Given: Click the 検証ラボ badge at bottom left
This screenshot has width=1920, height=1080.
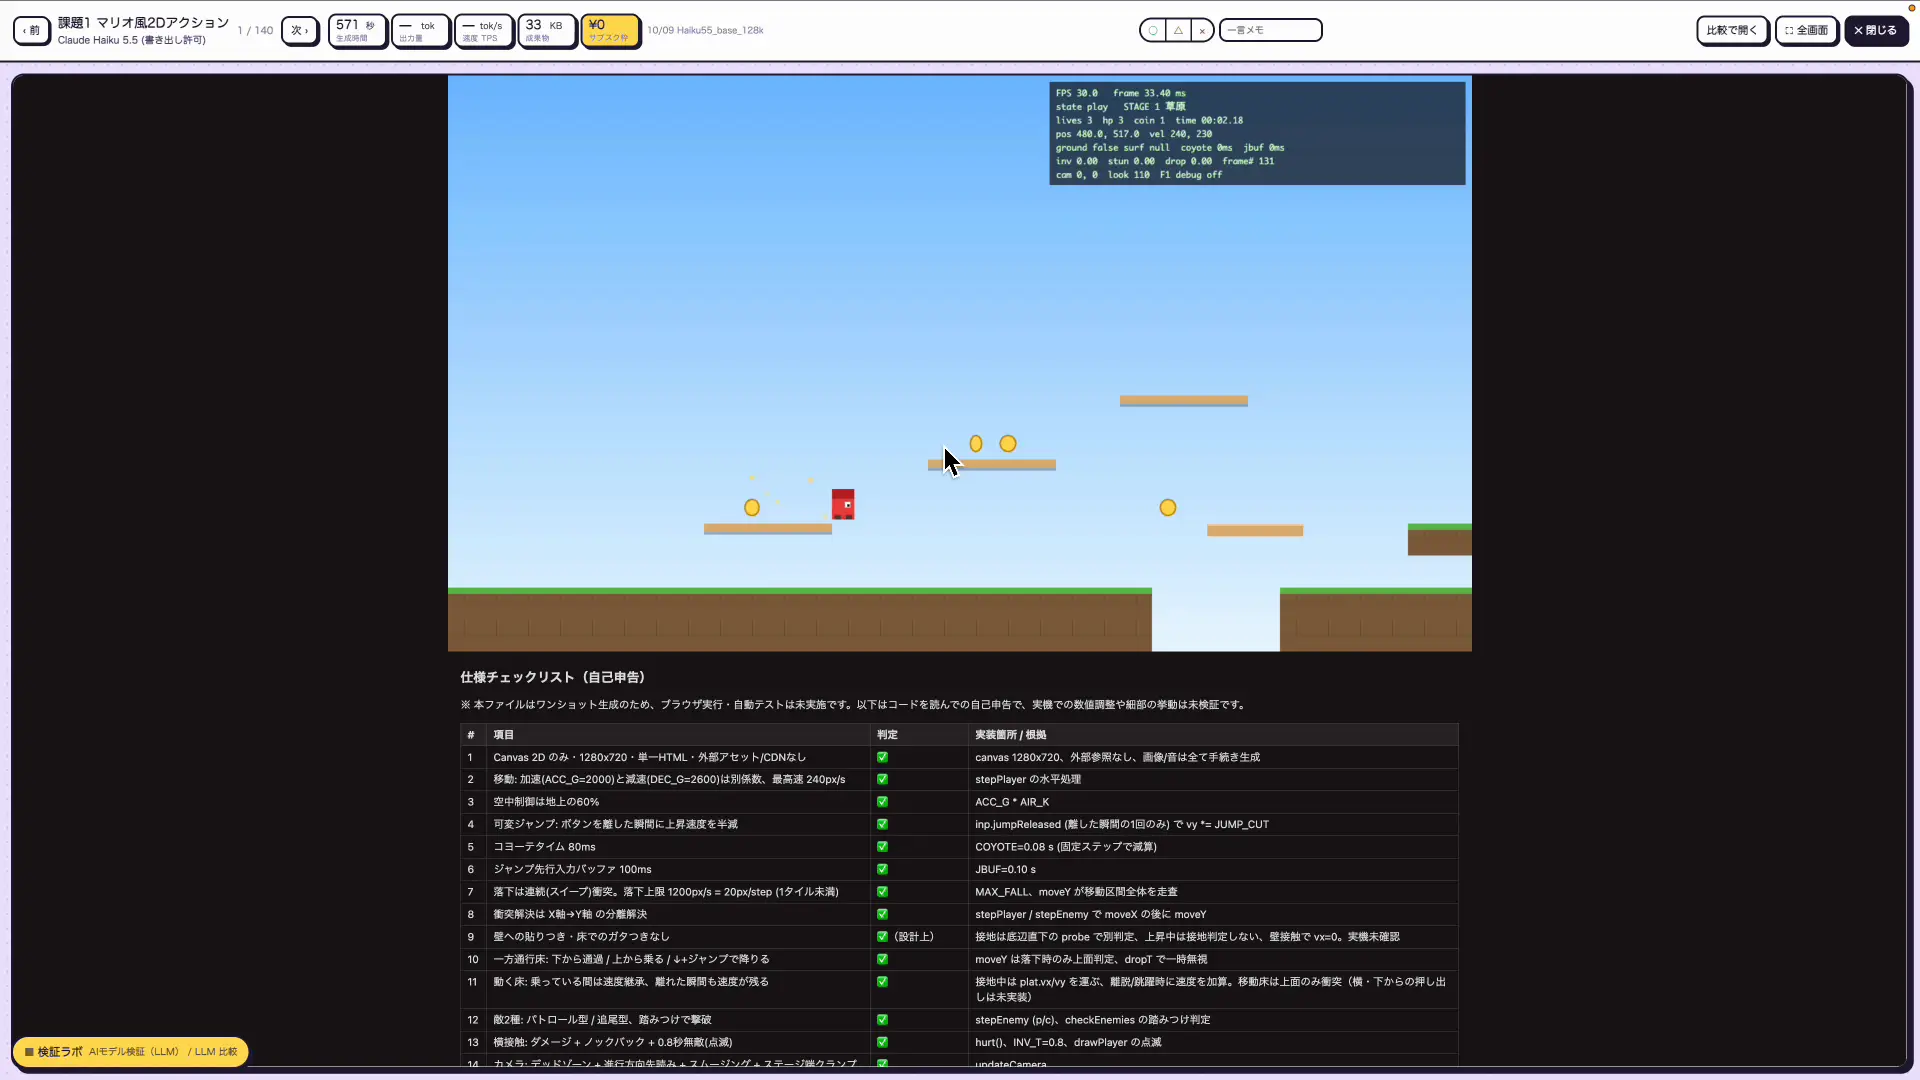Looking at the screenshot, I should tap(130, 1052).
